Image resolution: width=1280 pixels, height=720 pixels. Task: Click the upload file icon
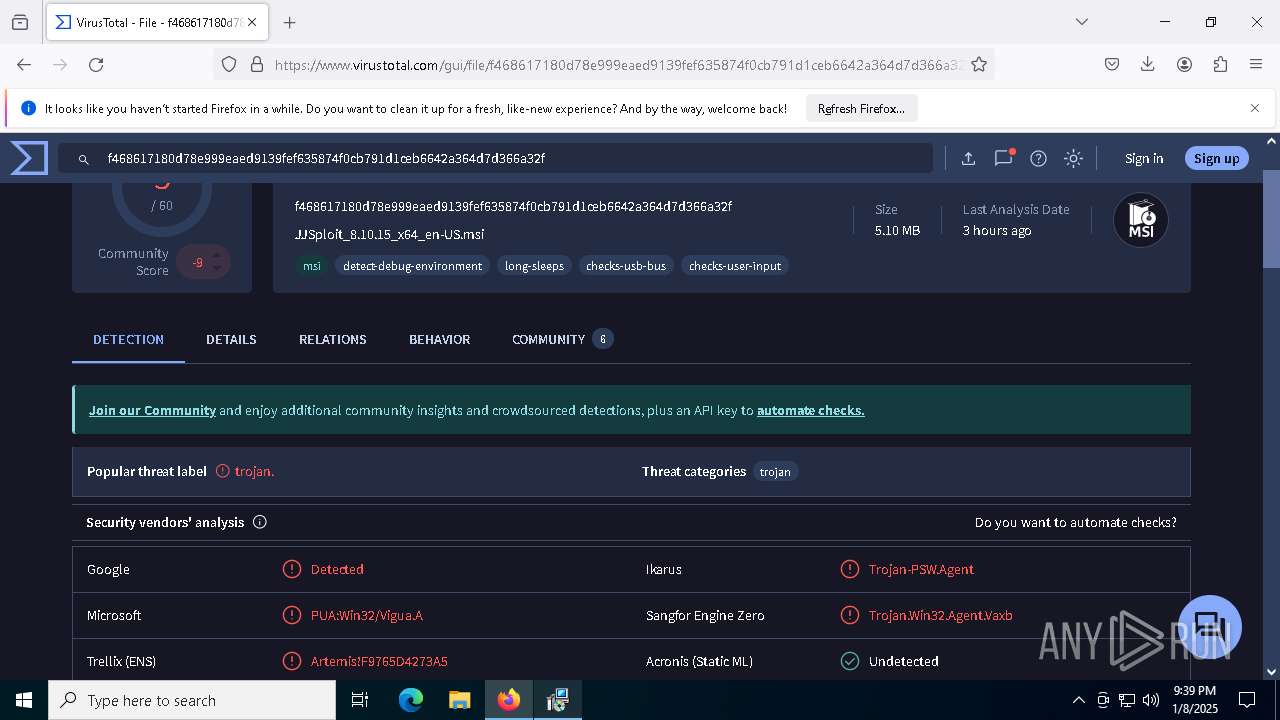point(968,158)
